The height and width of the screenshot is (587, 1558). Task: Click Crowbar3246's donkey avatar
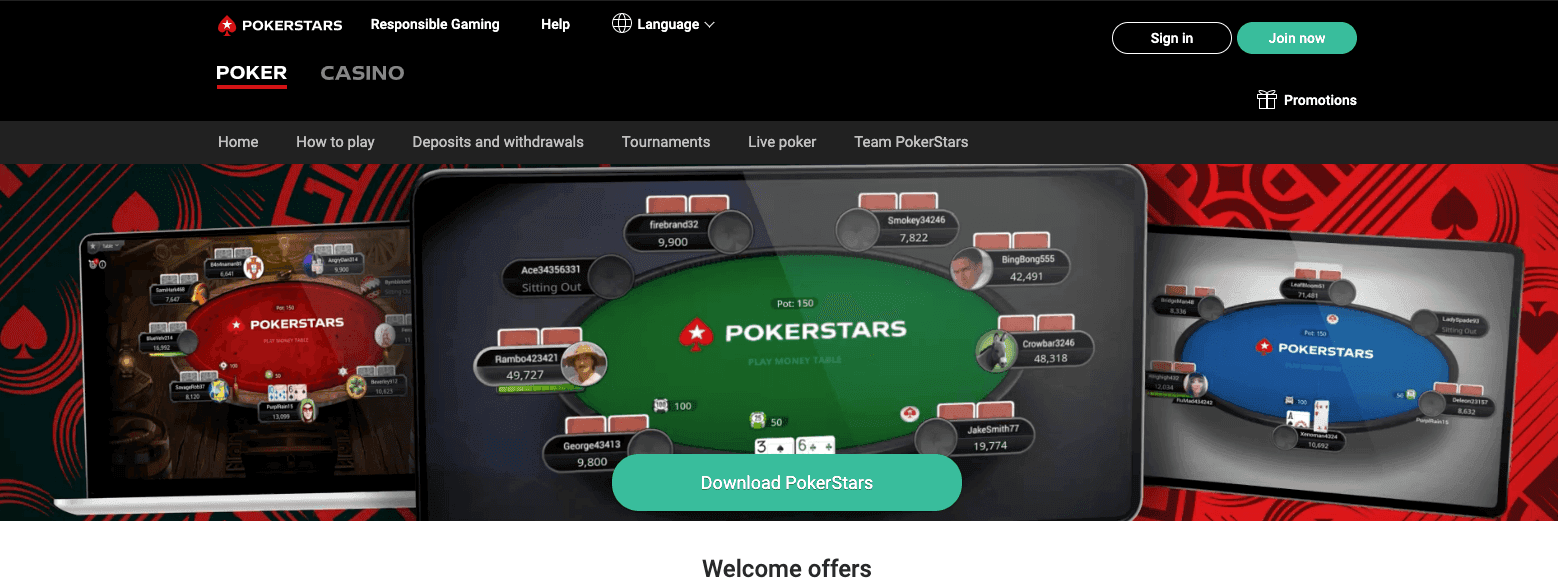(990, 350)
